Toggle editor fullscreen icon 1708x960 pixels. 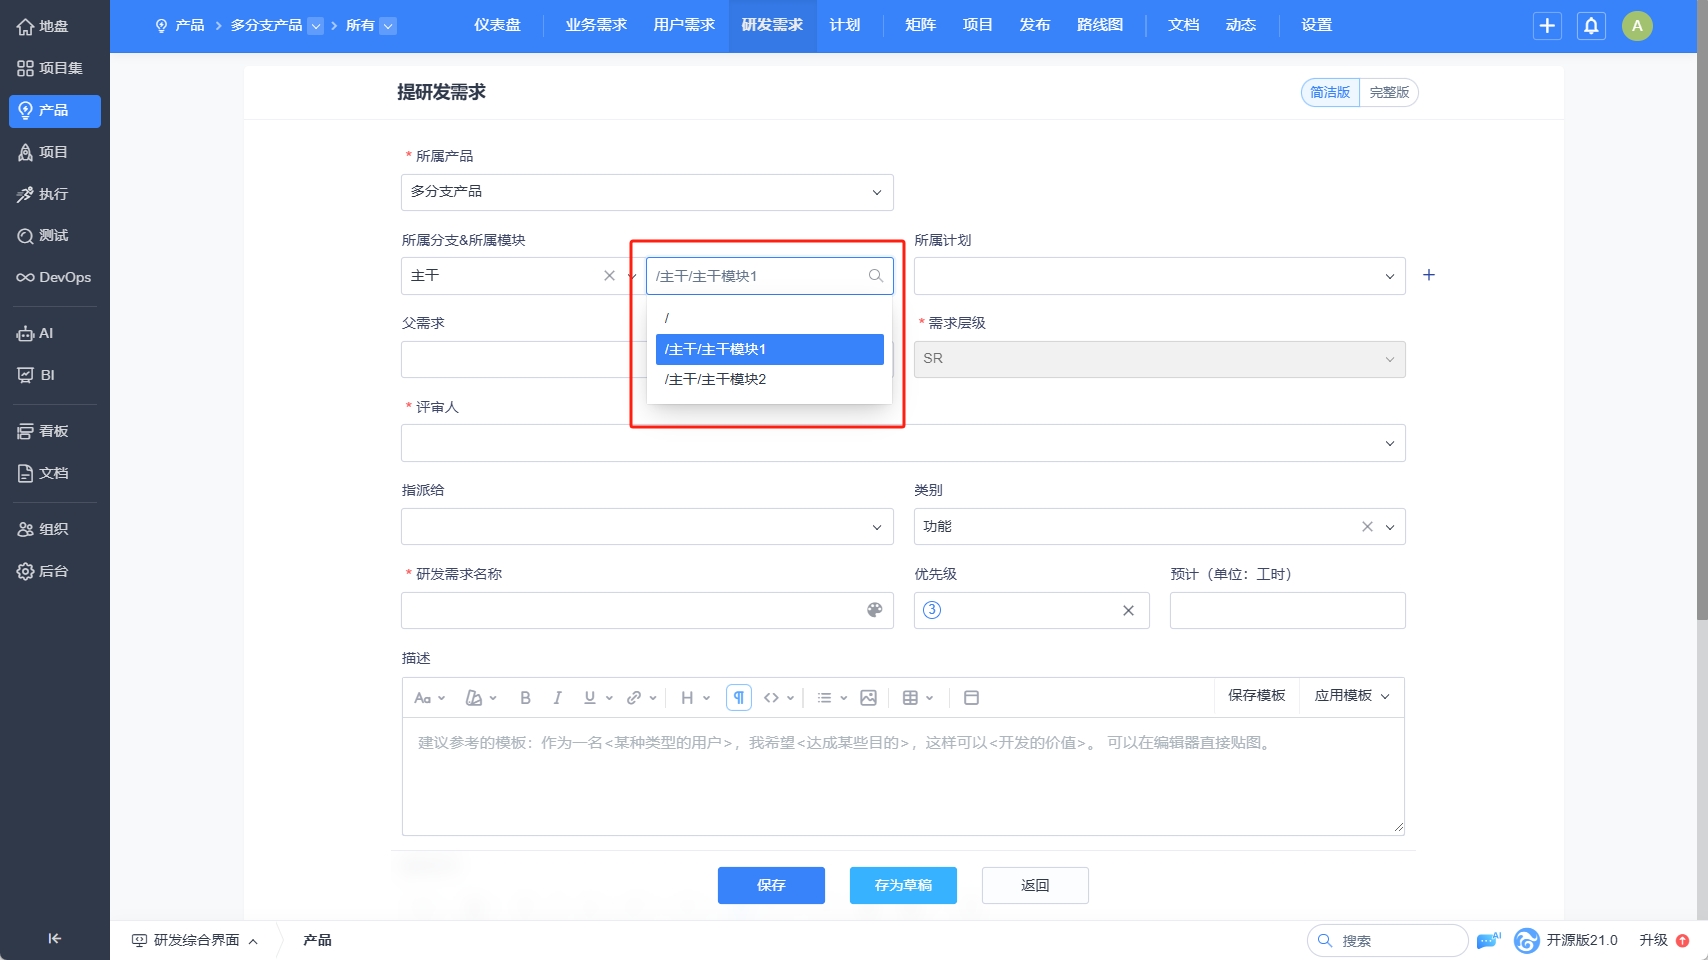(x=971, y=698)
